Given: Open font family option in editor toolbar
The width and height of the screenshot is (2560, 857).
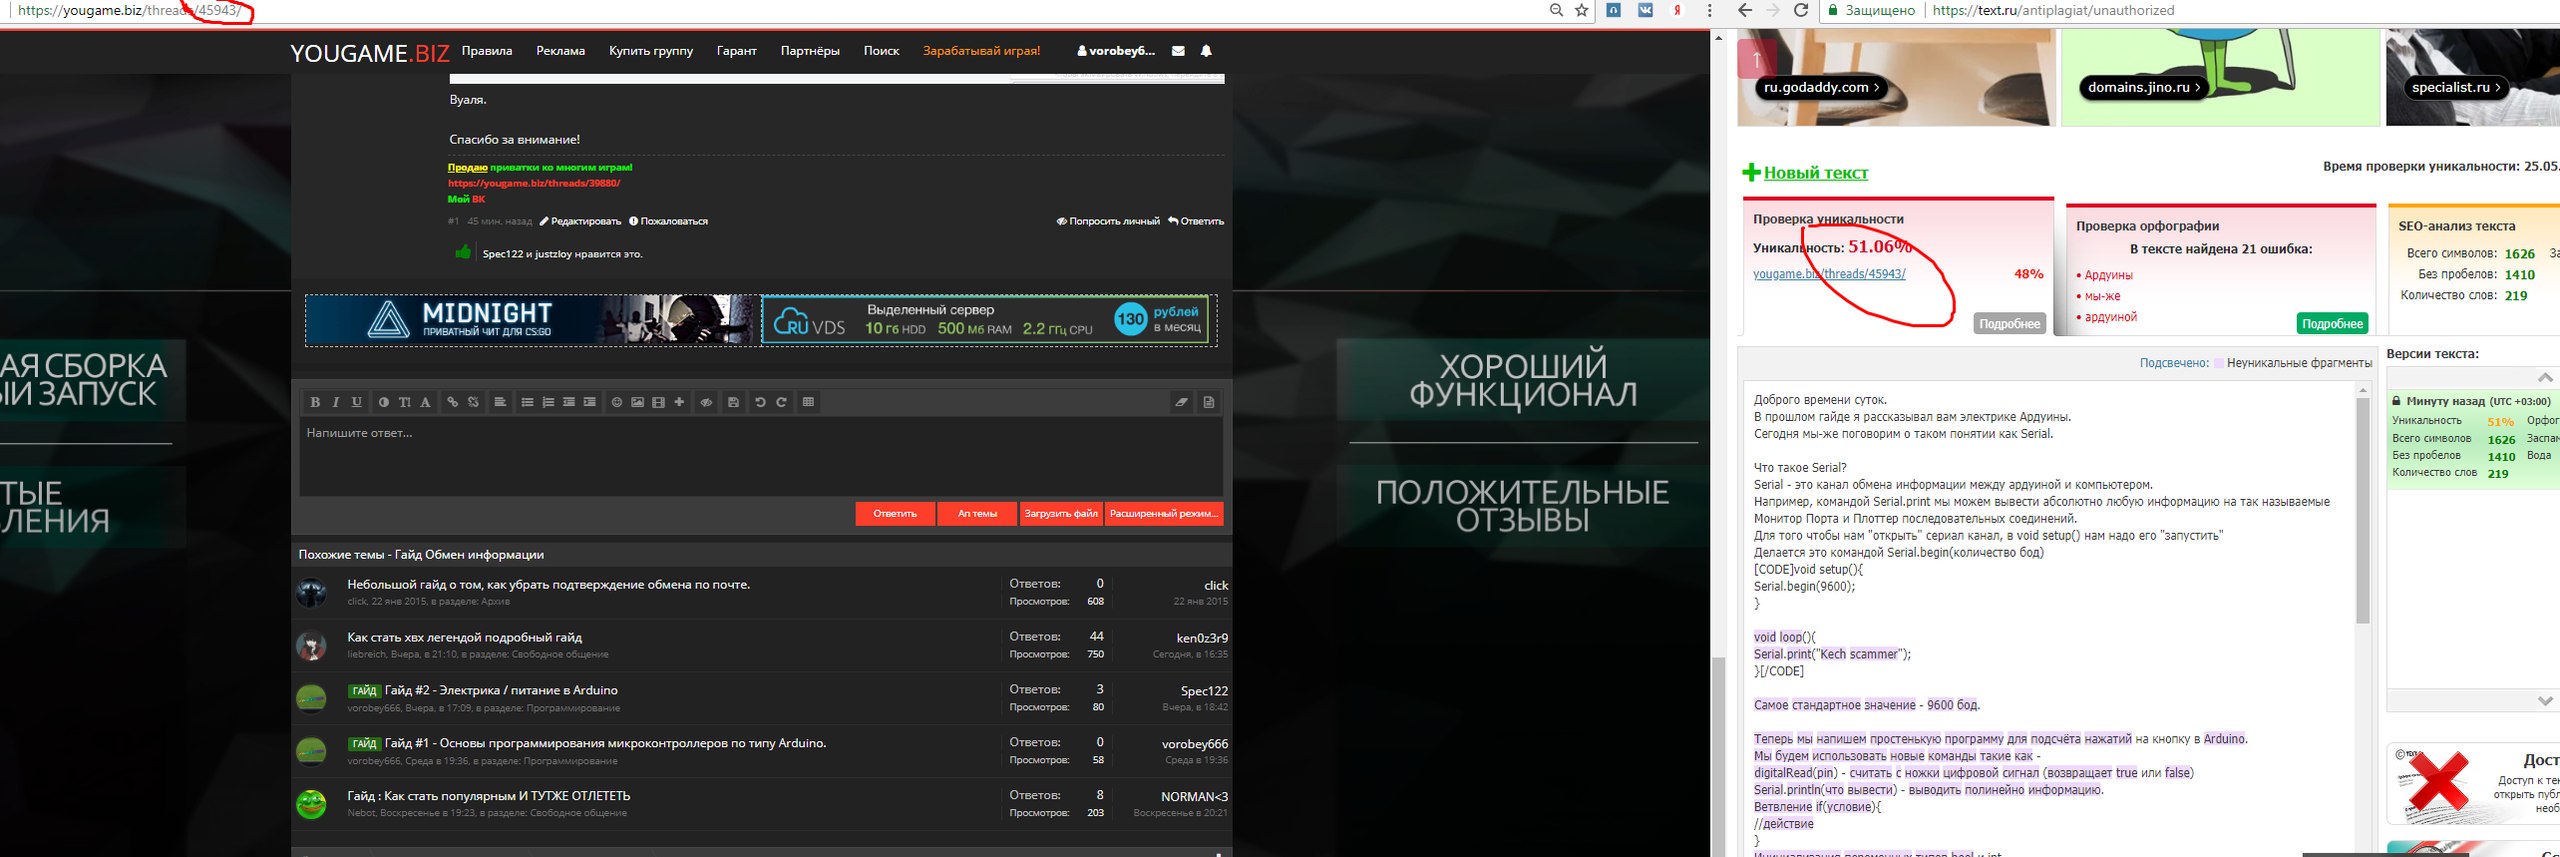Looking at the screenshot, I should pyautogui.click(x=425, y=402).
